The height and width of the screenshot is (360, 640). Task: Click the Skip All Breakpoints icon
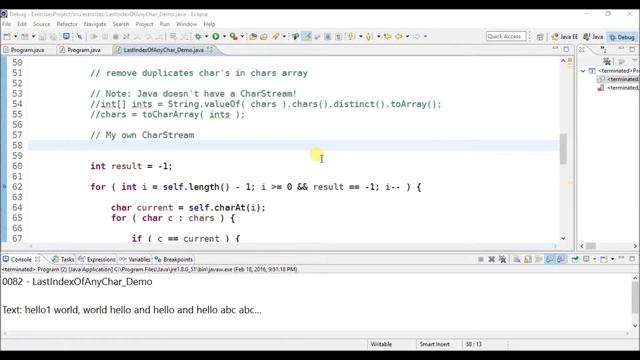click(x=80, y=36)
